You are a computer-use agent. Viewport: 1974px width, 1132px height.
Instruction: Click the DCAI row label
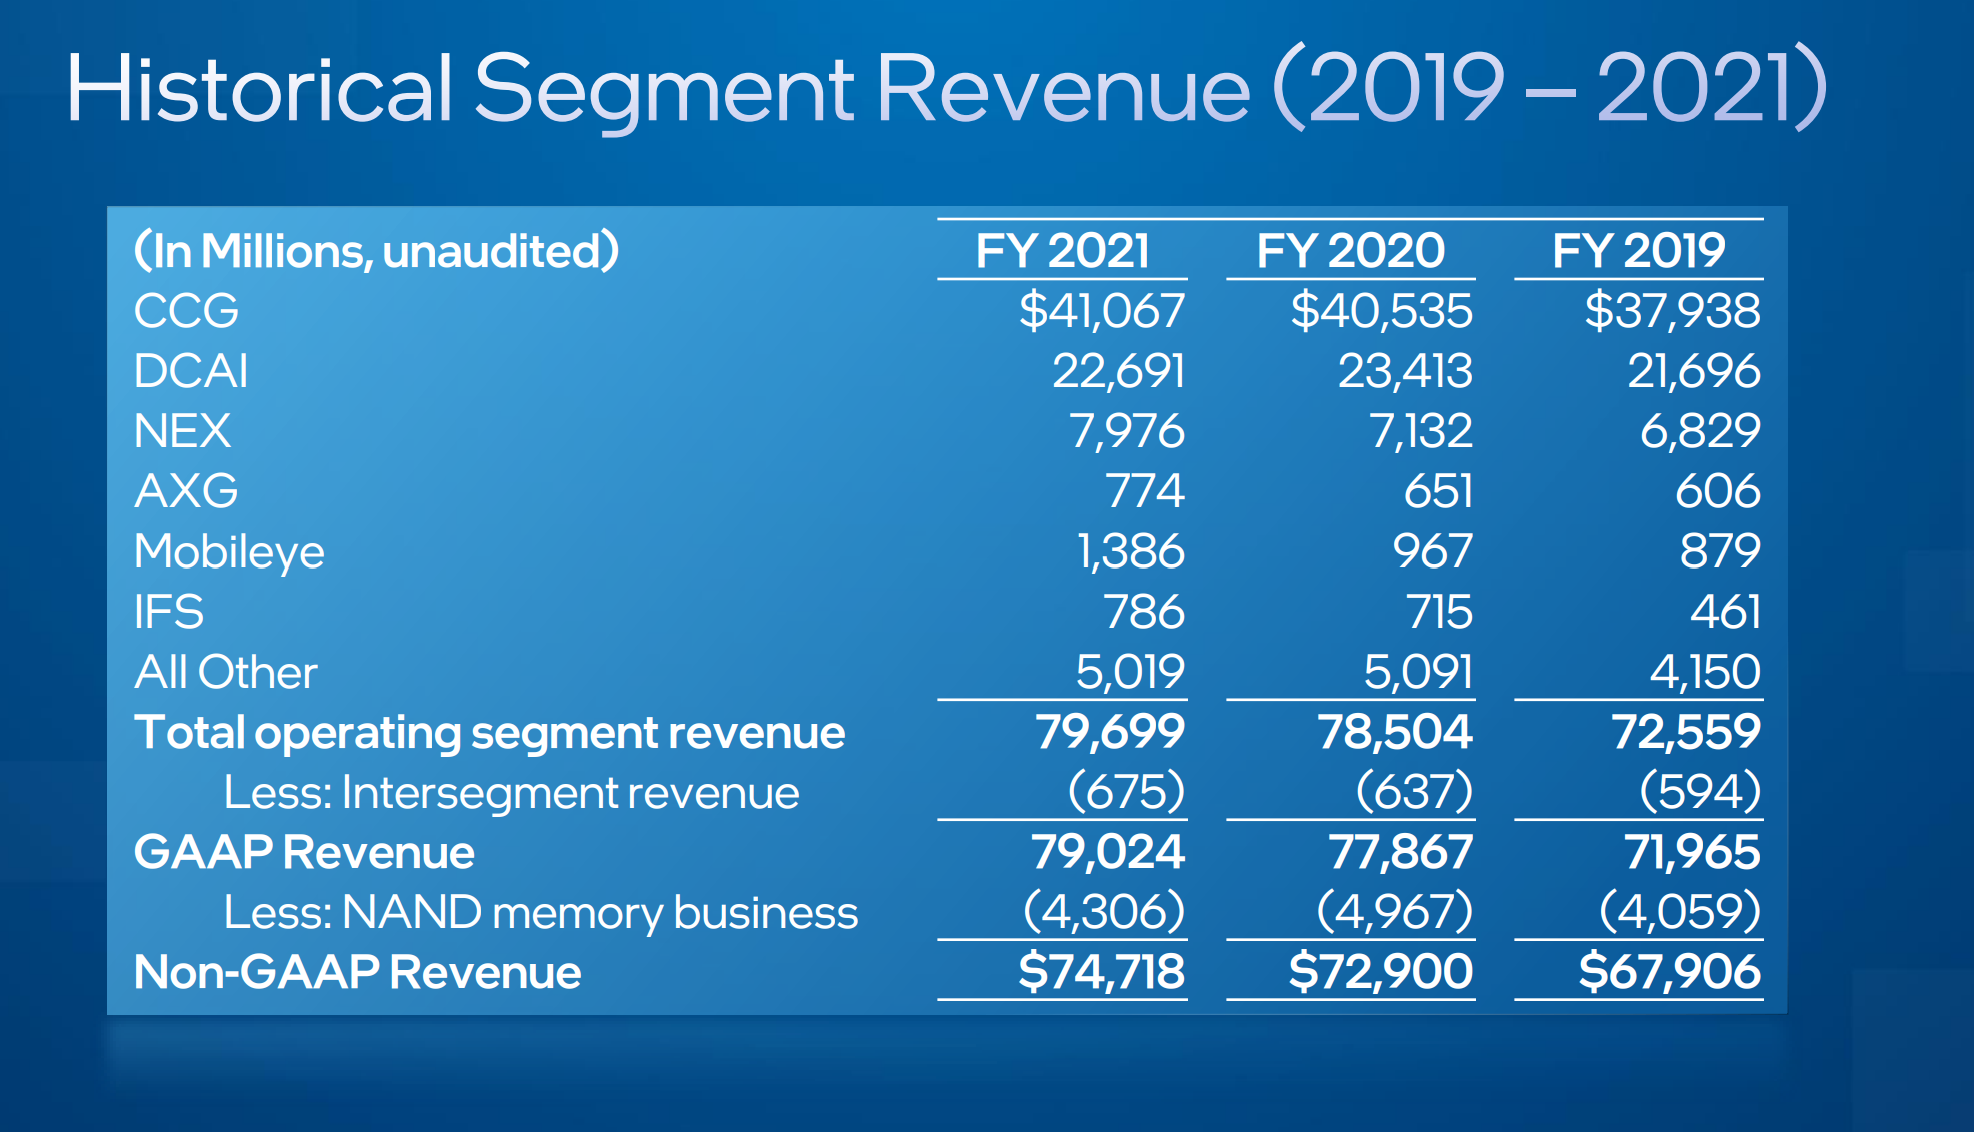[x=190, y=371]
